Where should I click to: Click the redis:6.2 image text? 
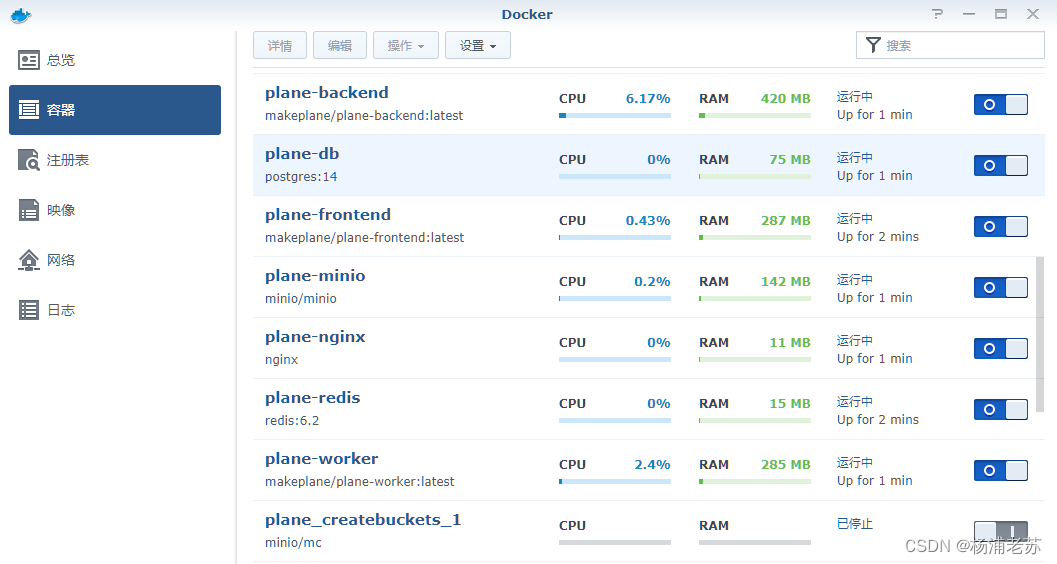(292, 420)
